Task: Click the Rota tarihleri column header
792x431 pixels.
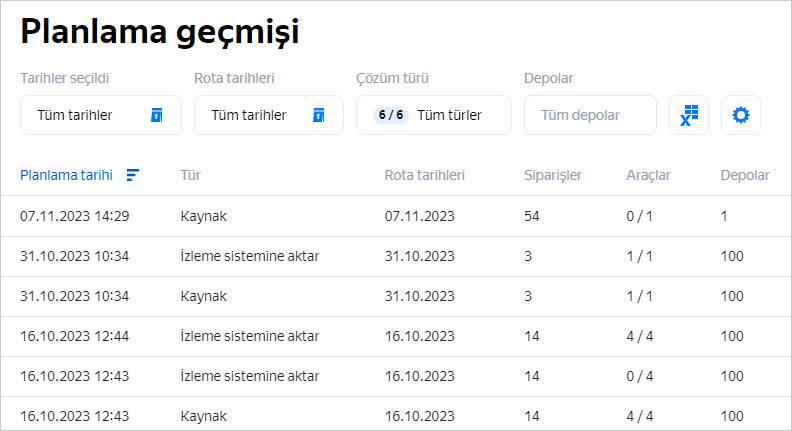Action: 424,175
